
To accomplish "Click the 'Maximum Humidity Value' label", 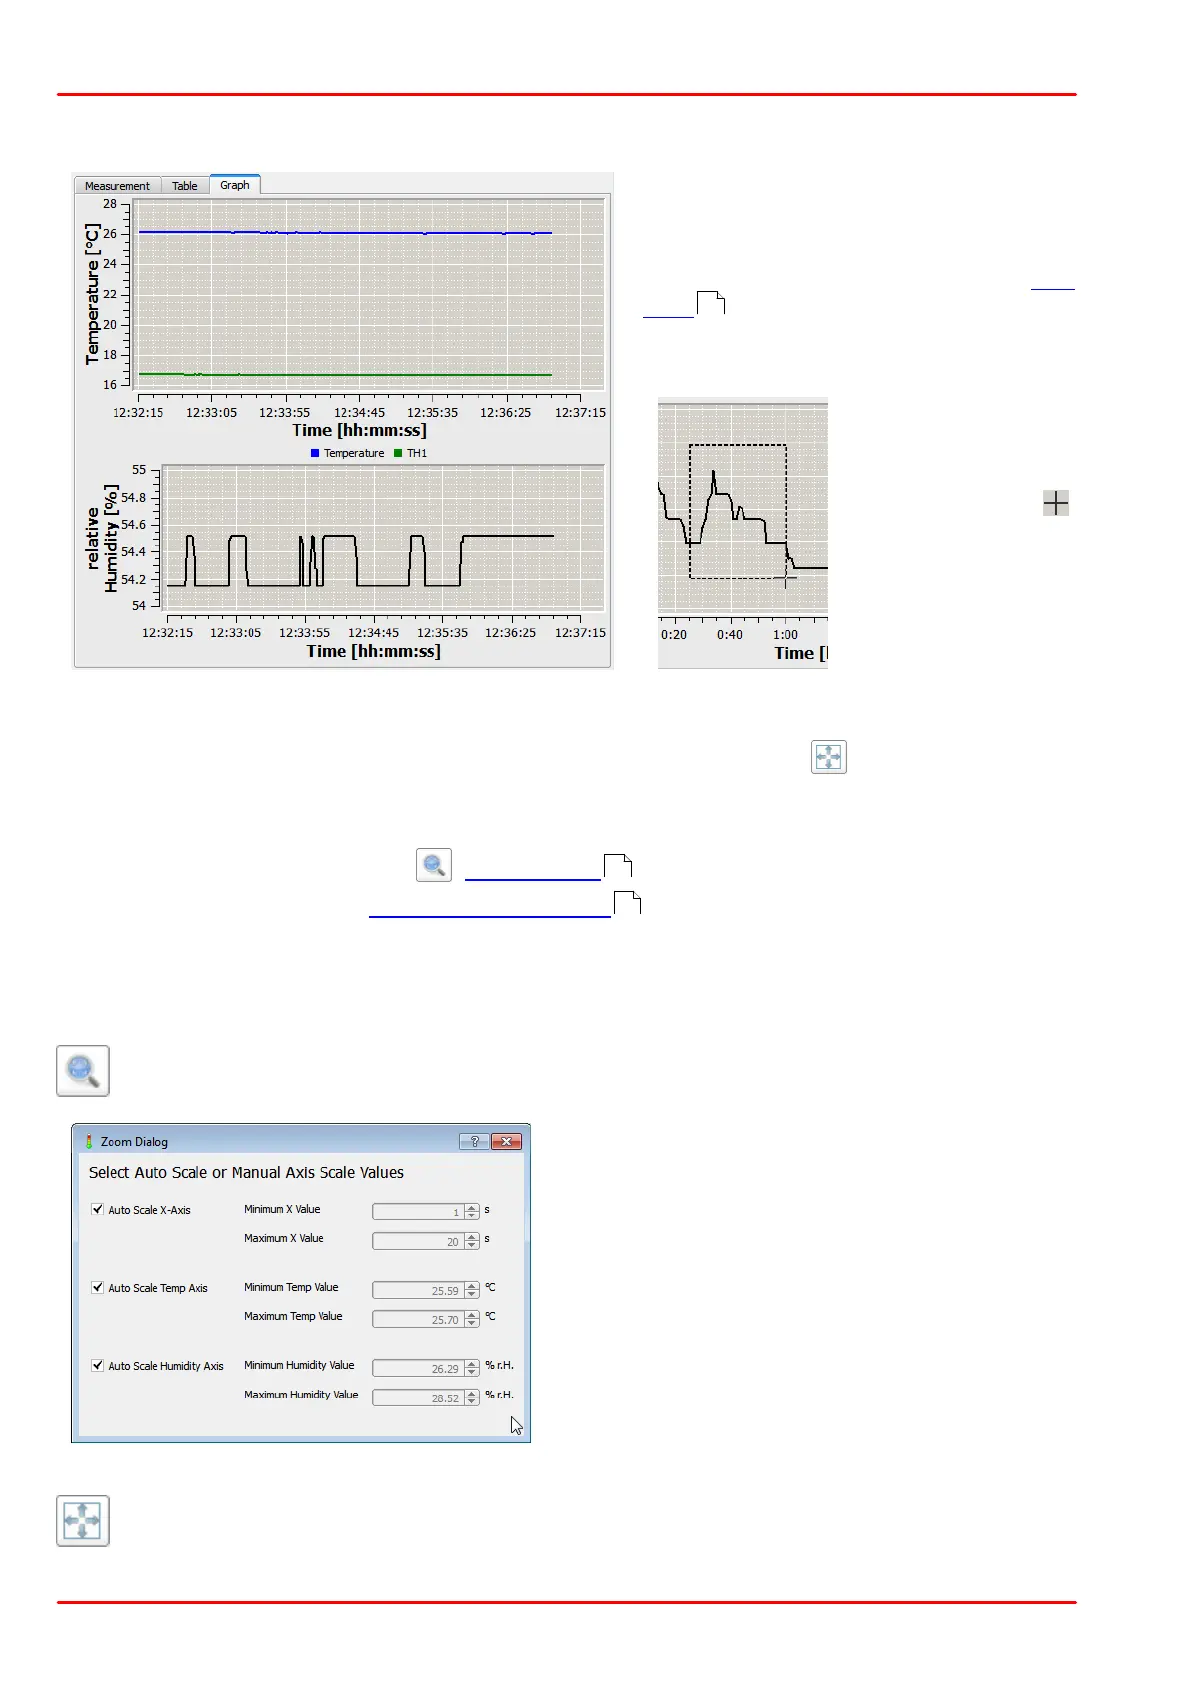I will click(x=301, y=1394).
